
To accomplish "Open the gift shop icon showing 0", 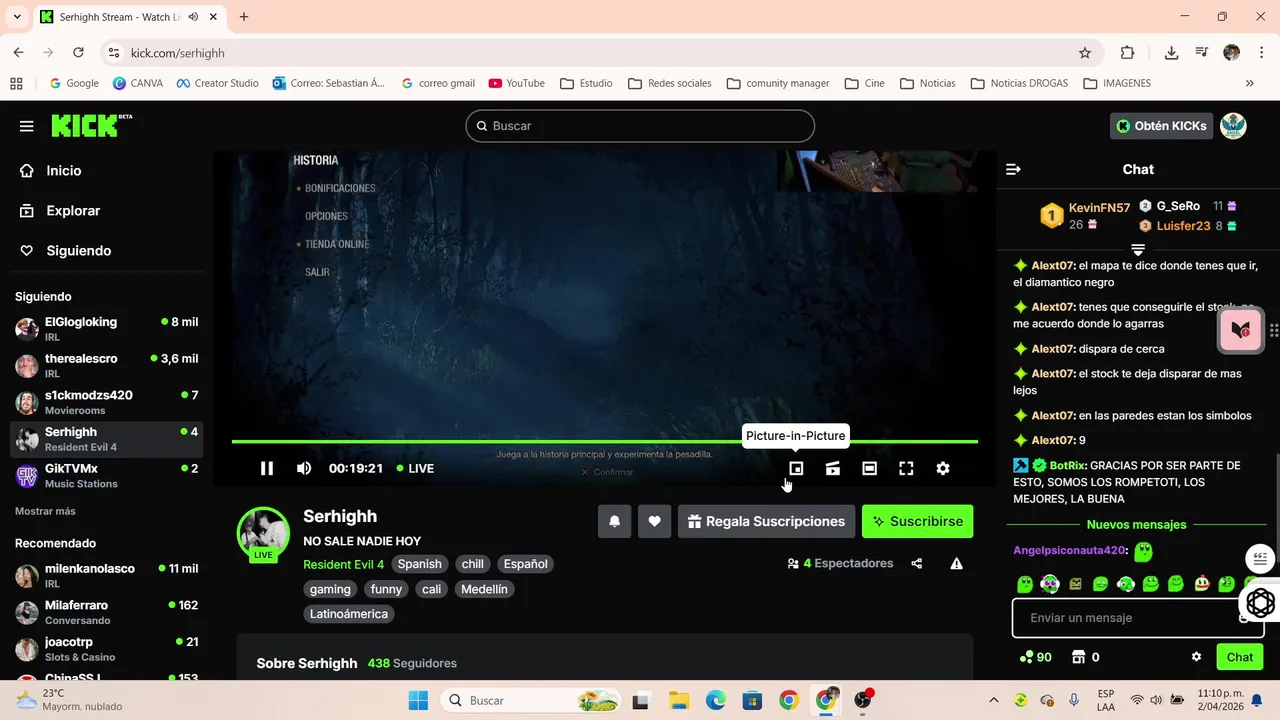I will 1086,657.
